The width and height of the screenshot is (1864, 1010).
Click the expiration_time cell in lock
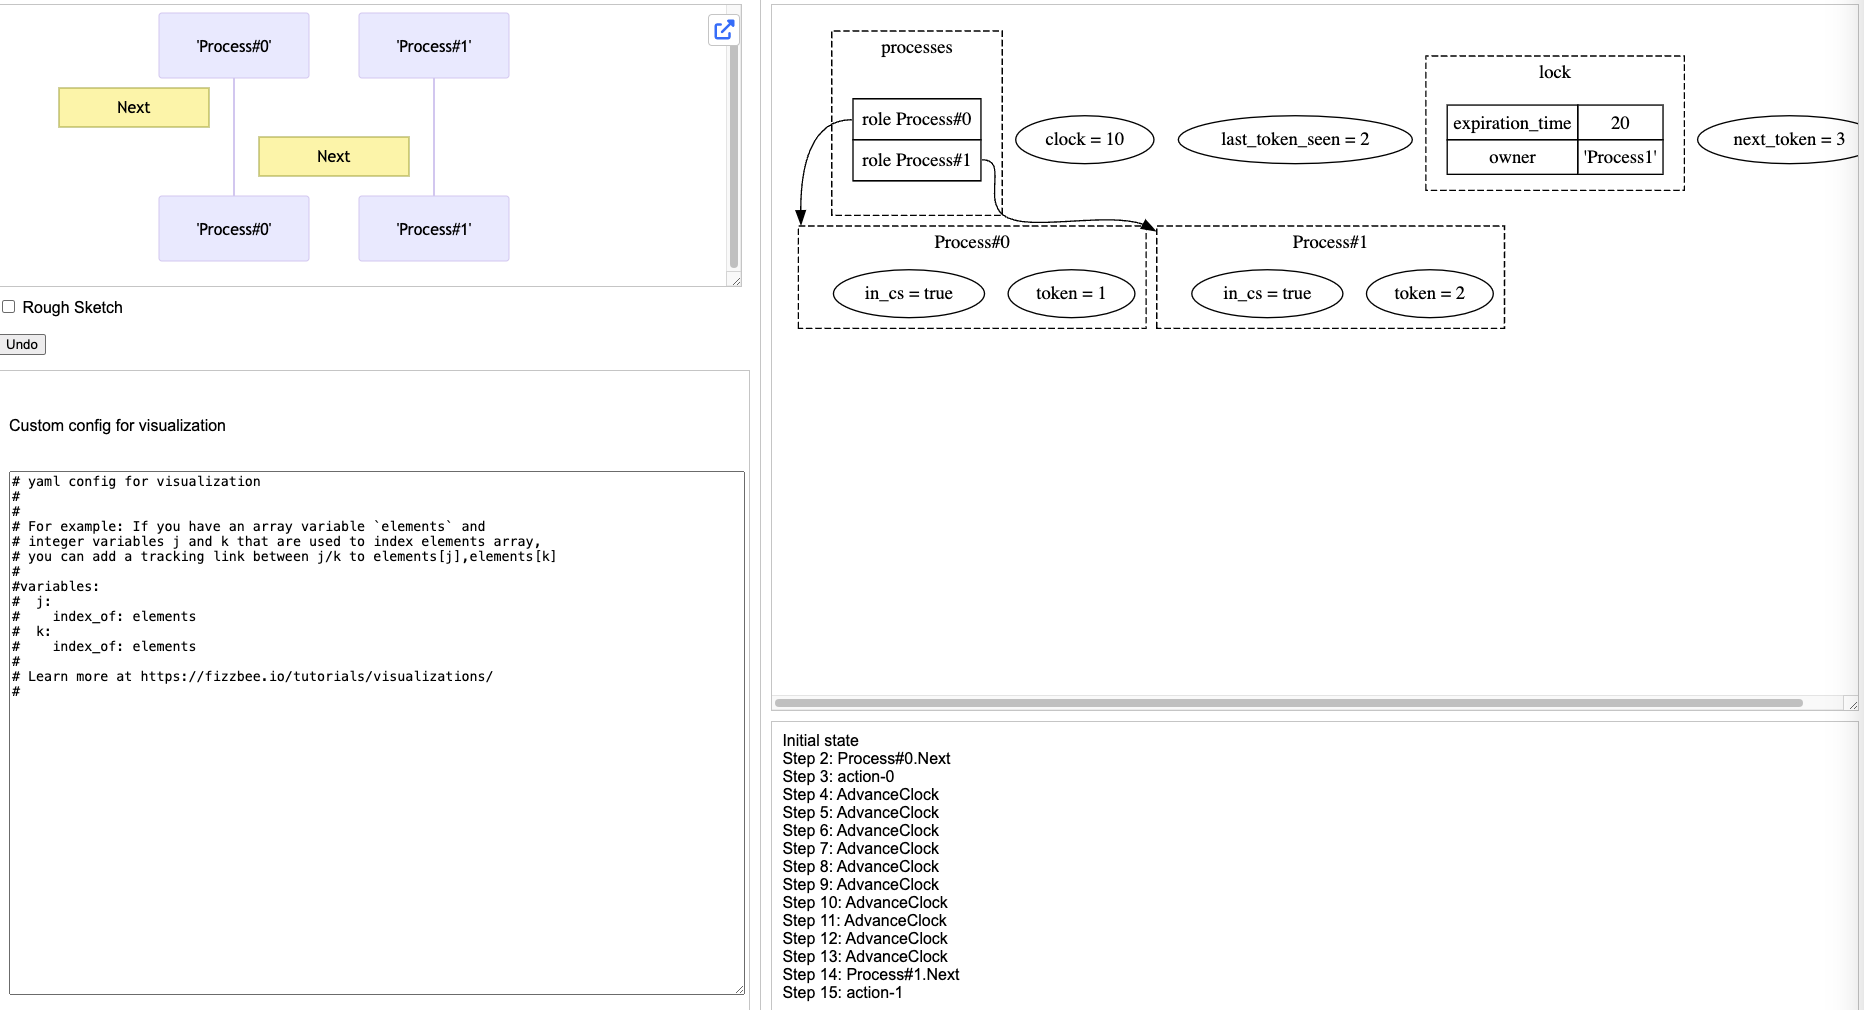(x=1511, y=124)
